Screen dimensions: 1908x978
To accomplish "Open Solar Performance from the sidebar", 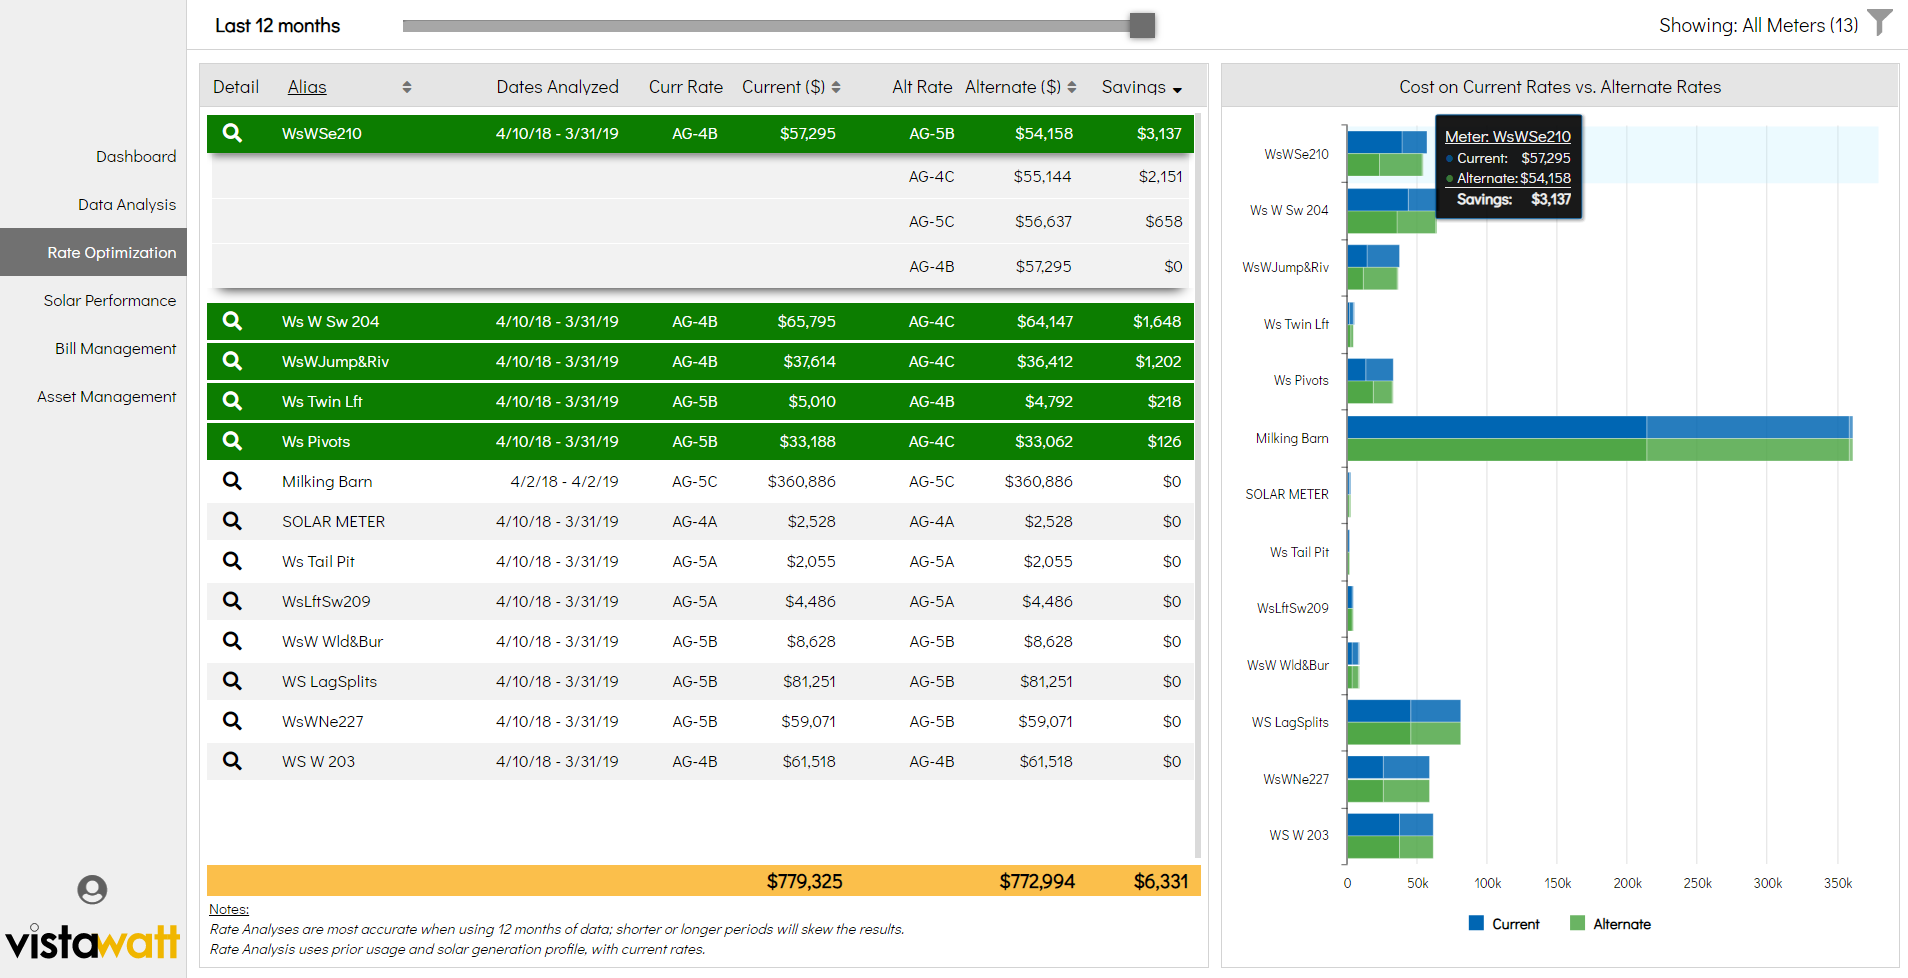I will (x=110, y=300).
